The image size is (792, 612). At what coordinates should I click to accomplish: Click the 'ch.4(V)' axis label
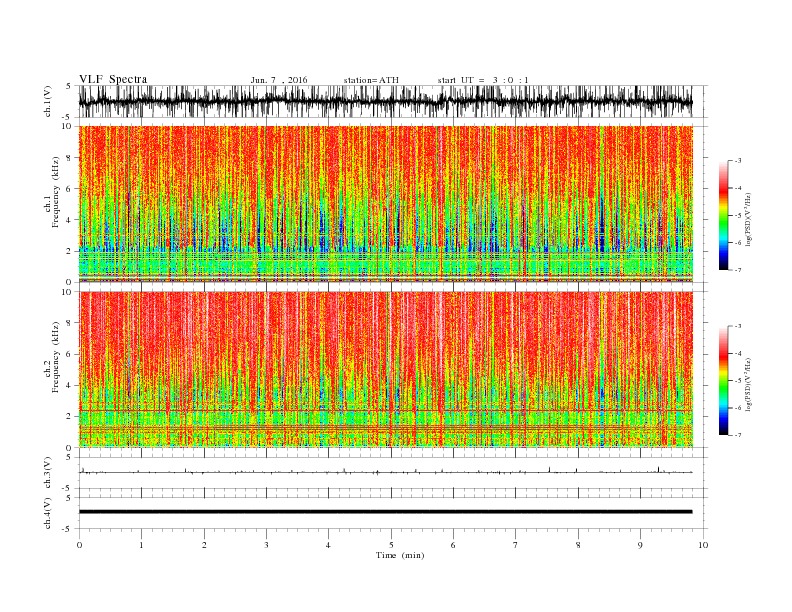[48, 513]
